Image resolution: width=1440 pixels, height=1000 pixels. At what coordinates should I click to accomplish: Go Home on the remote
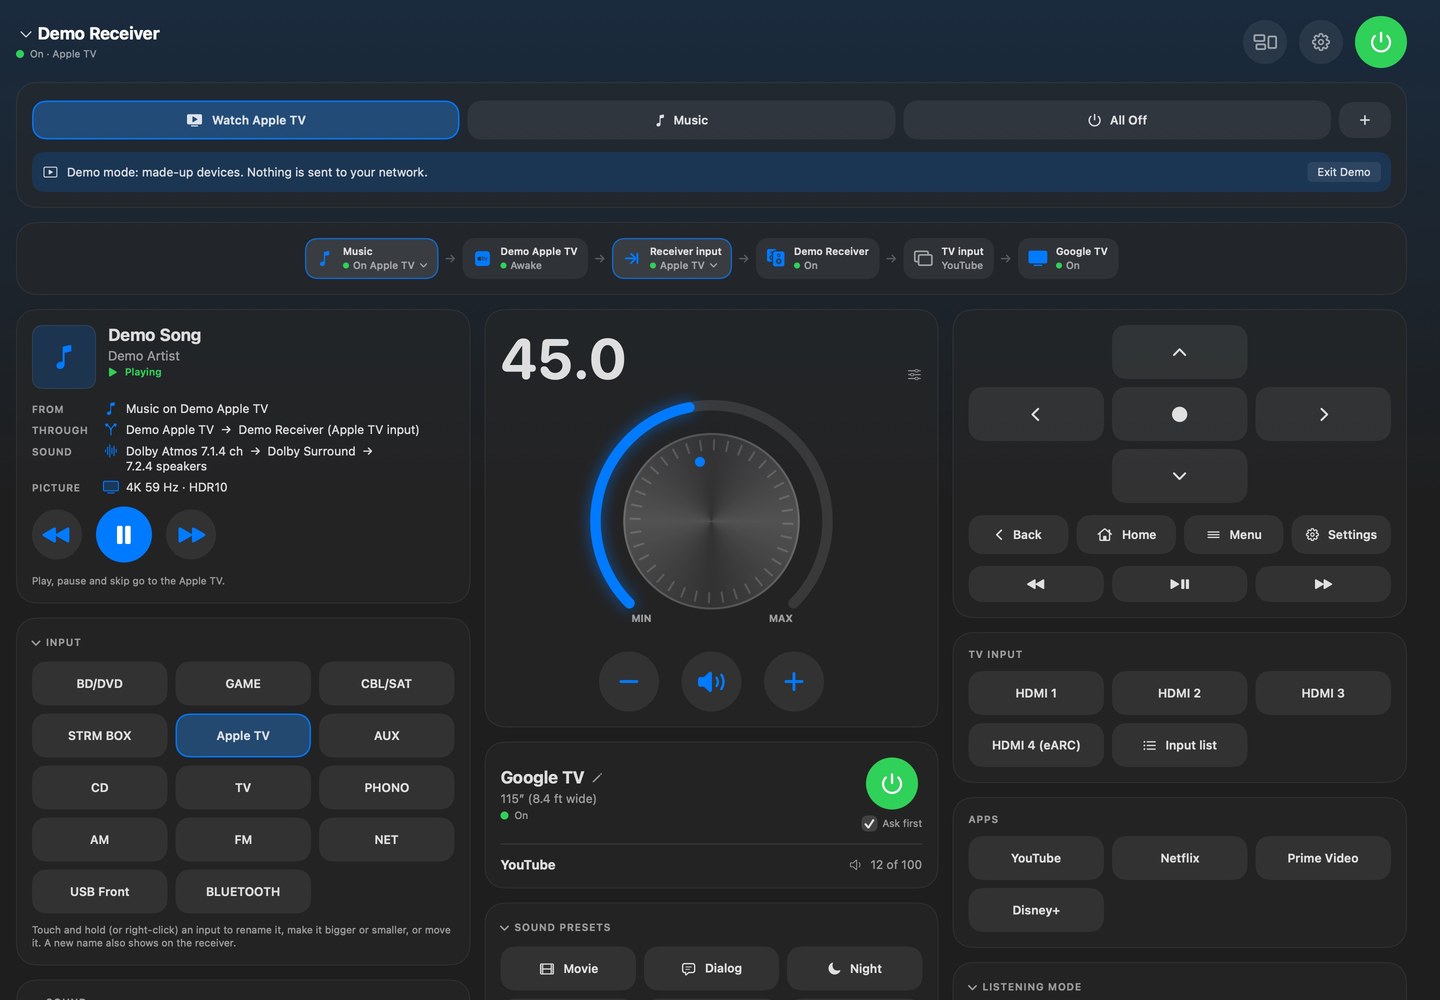tap(1126, 535)
